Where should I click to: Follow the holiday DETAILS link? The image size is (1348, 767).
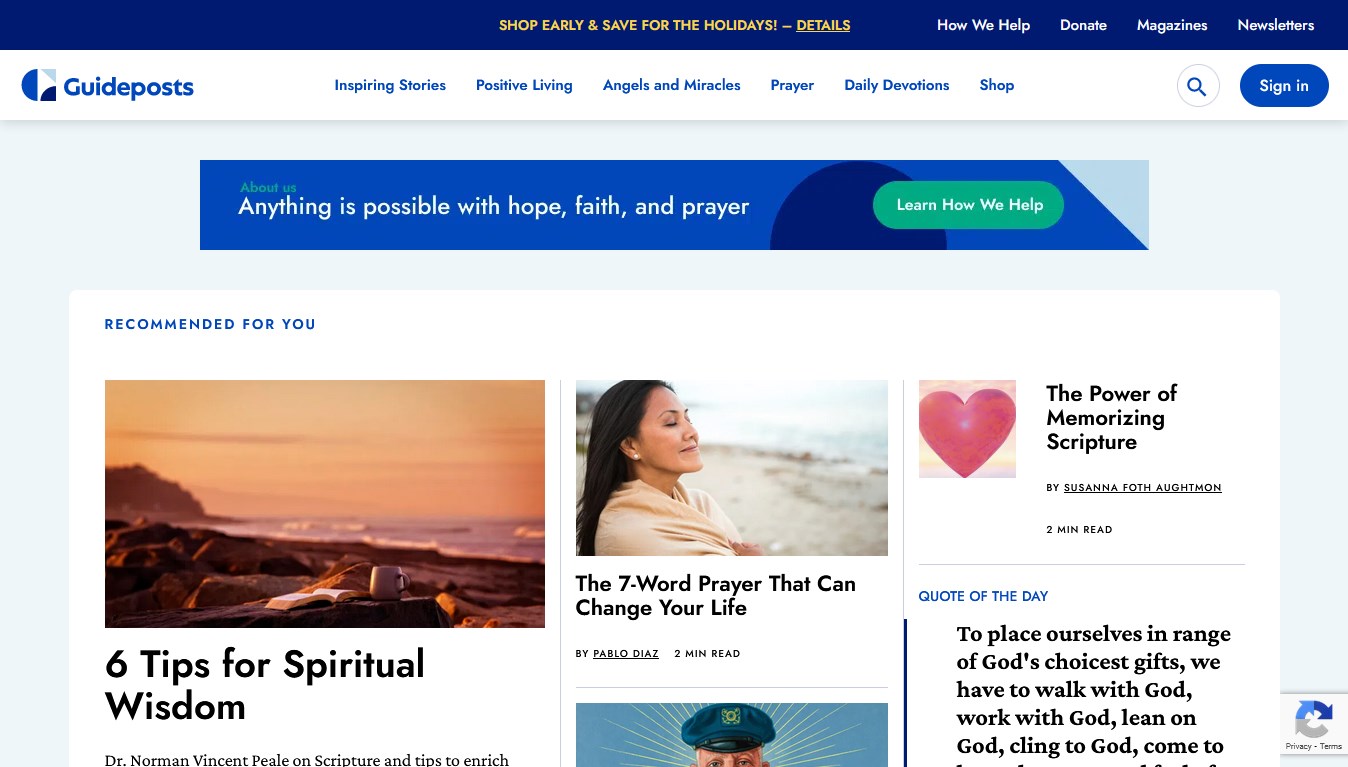point(823,25)
